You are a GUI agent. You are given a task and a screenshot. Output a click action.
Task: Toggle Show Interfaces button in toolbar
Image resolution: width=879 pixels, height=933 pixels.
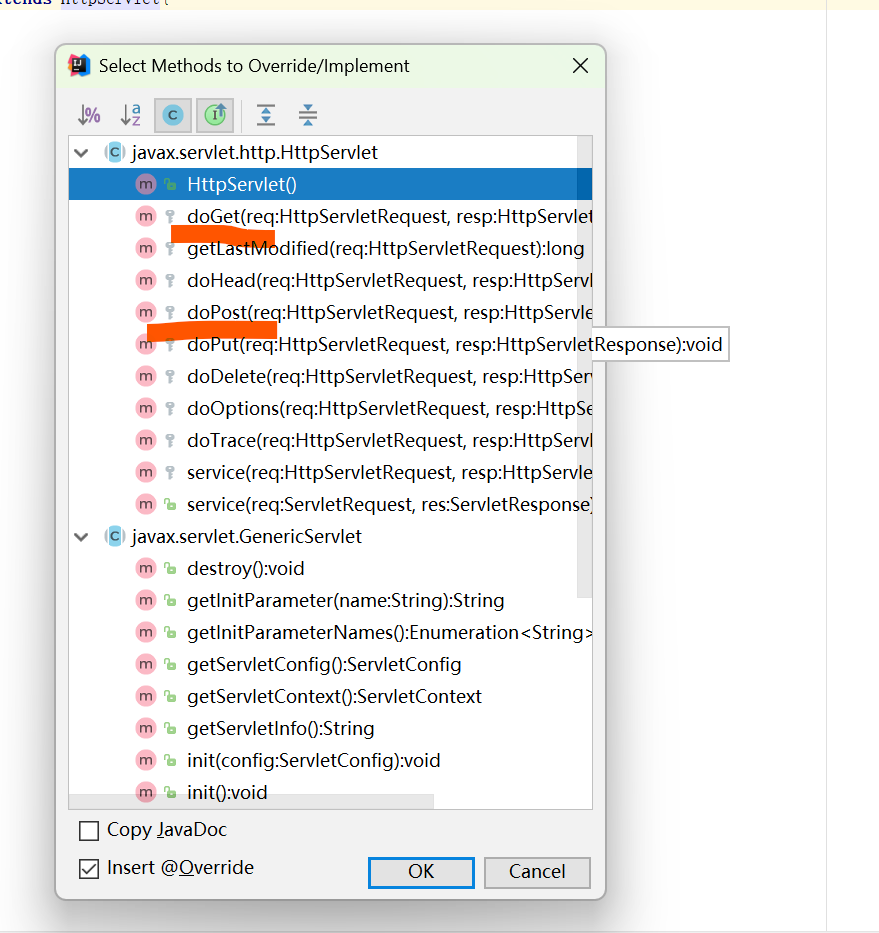215,115
